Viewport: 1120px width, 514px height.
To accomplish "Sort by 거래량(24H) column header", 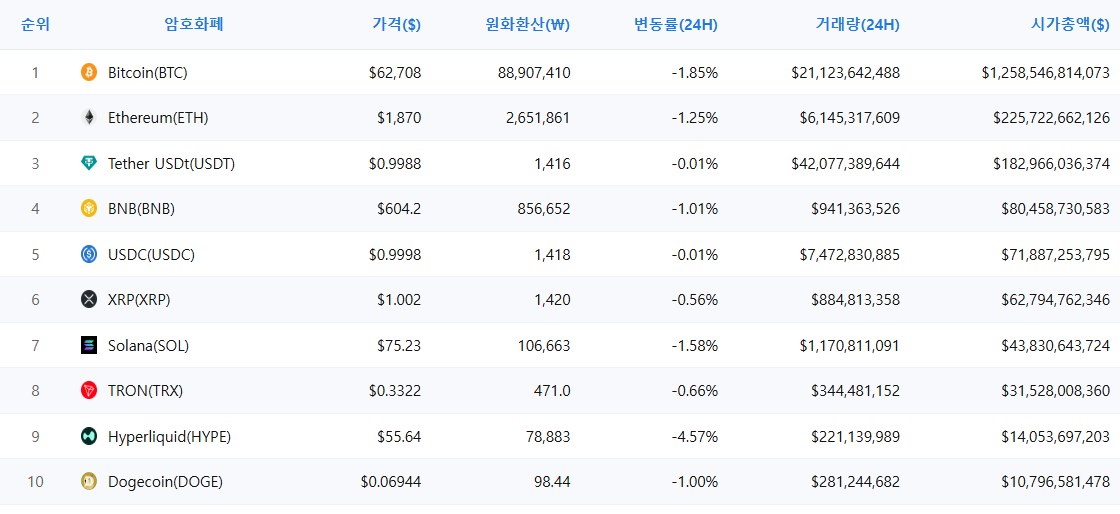I will [x=858, y=24].
